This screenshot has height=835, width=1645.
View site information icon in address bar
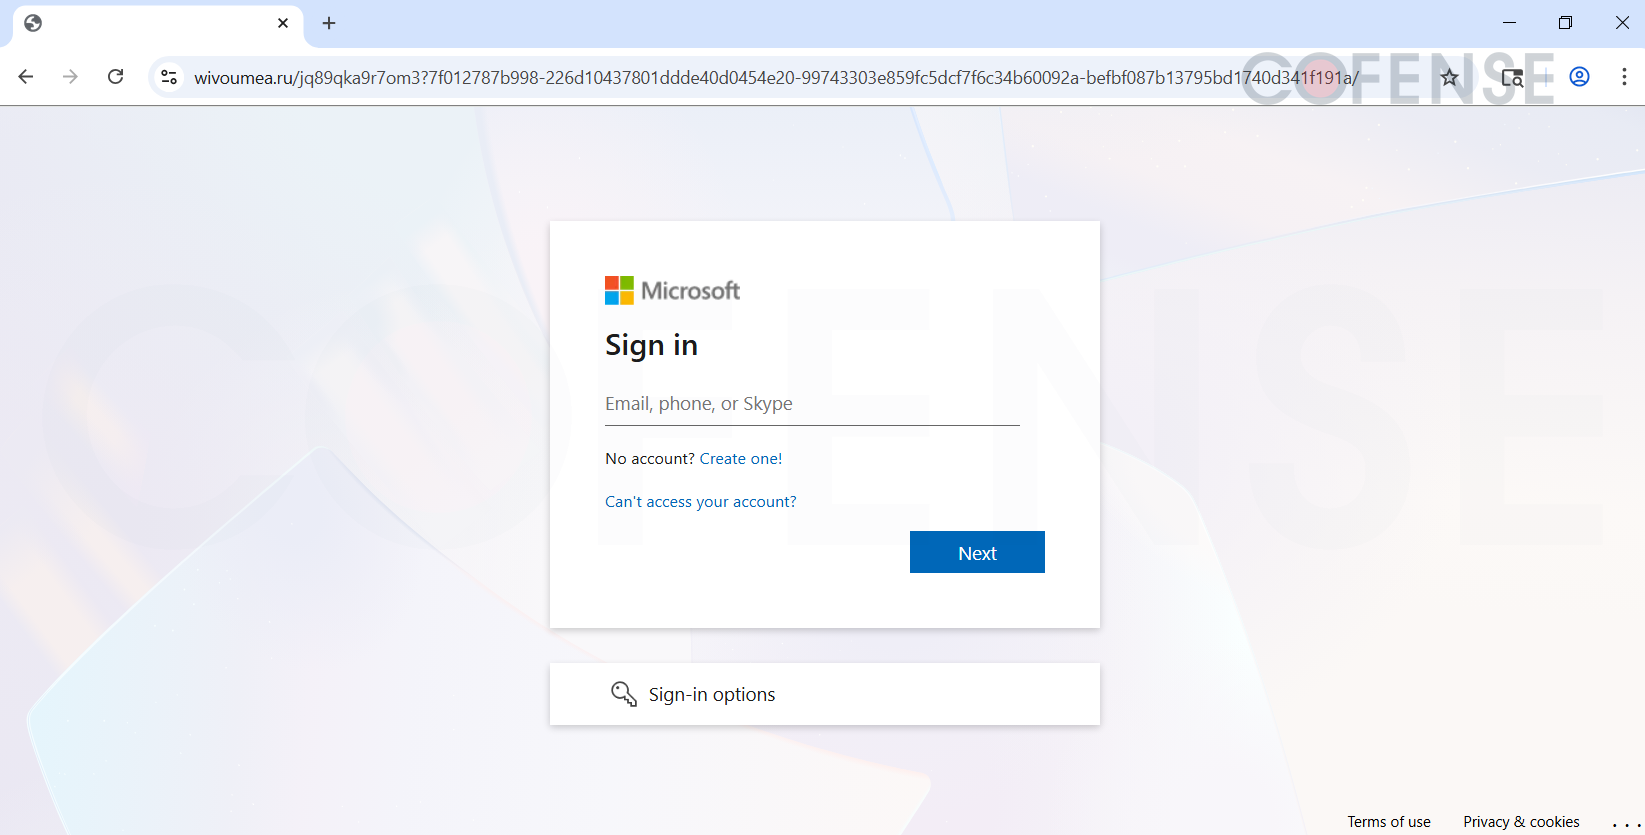tap(169, 77)
